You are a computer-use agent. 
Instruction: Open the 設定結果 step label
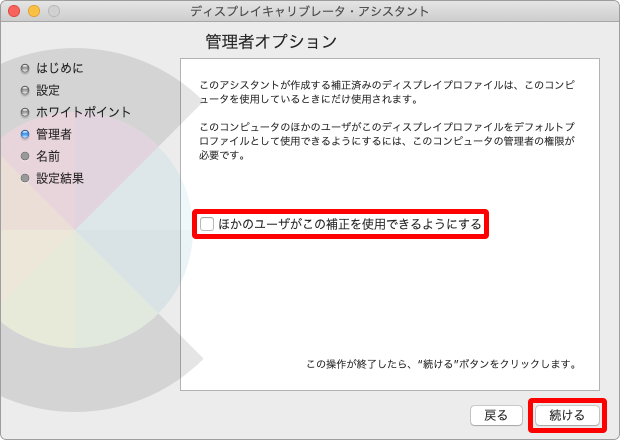point(60,178)
